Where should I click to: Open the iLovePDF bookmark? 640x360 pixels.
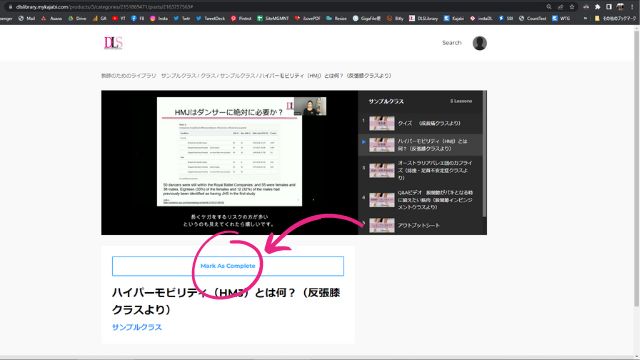pos(307,18)
